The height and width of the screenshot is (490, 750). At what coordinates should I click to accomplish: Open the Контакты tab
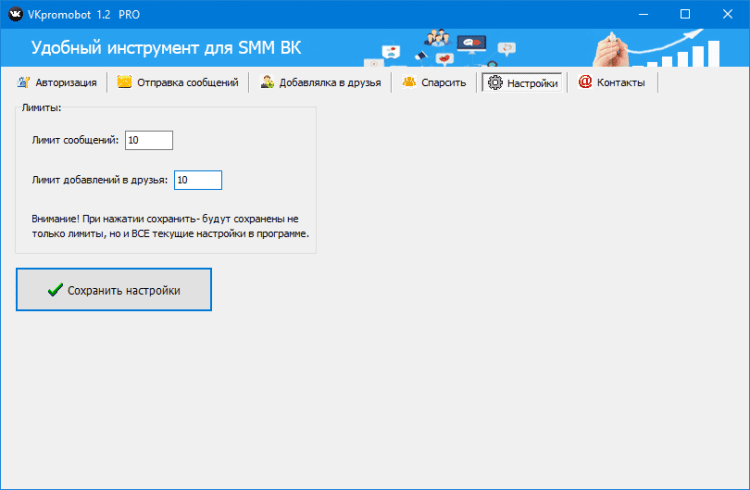click(612, 82)
